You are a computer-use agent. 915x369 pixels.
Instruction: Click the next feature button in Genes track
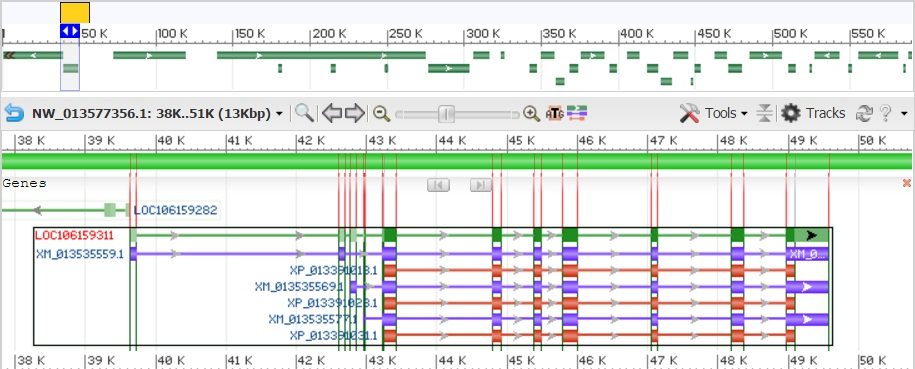481,185
